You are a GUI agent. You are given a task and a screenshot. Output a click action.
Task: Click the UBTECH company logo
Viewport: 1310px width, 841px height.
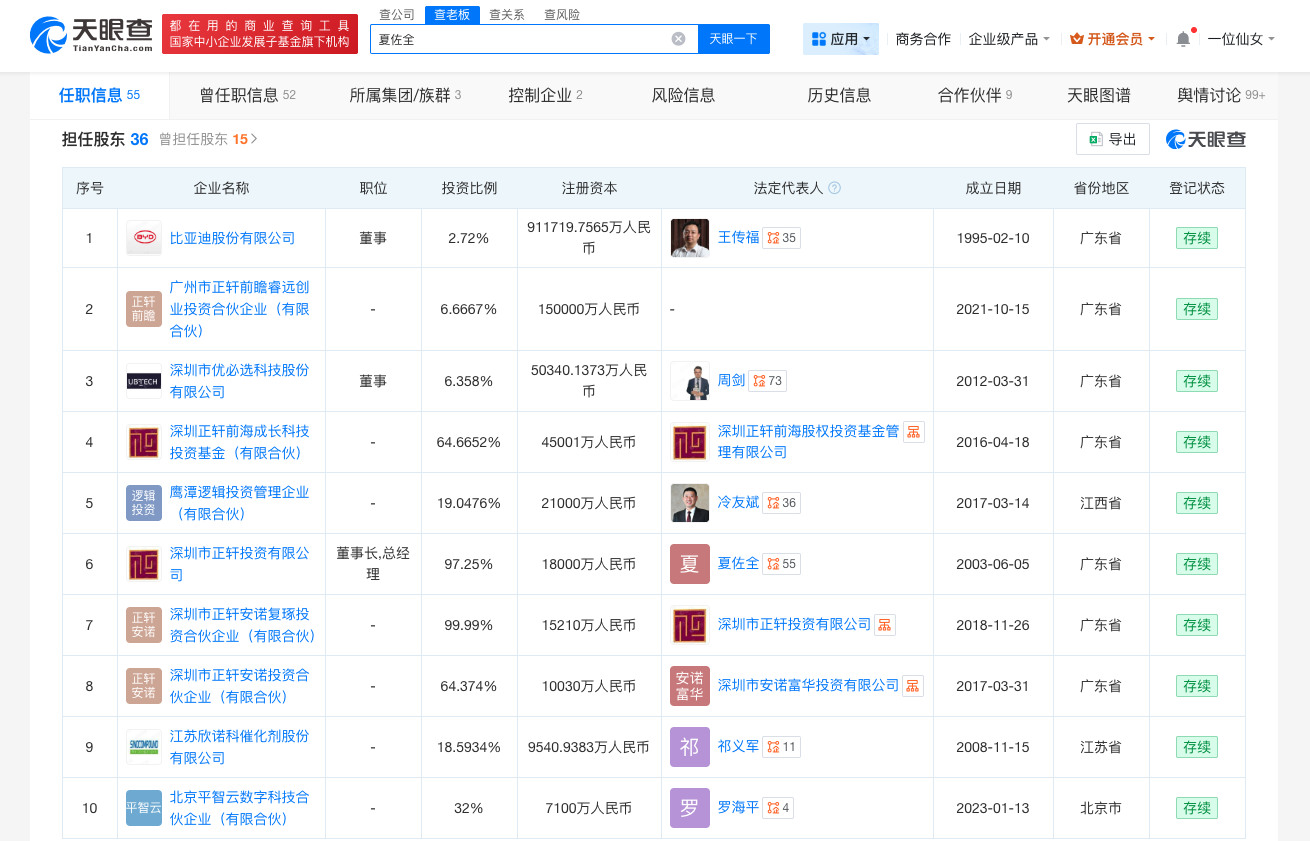[144, 381]
